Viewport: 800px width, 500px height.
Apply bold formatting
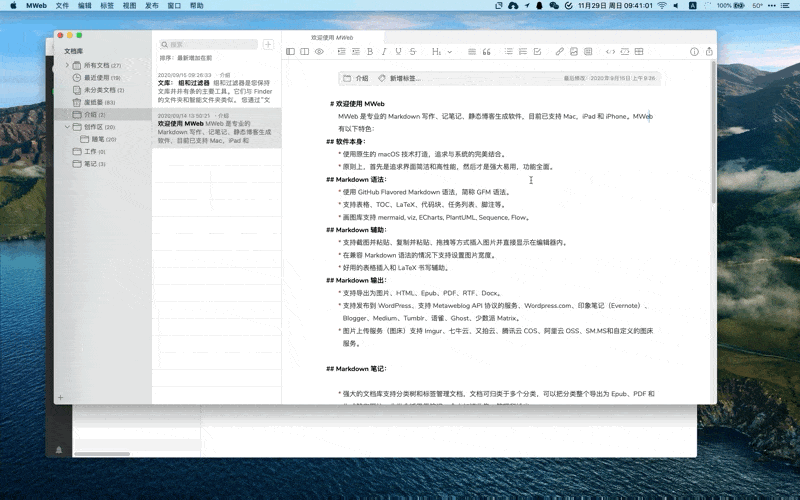coord(370,52)
